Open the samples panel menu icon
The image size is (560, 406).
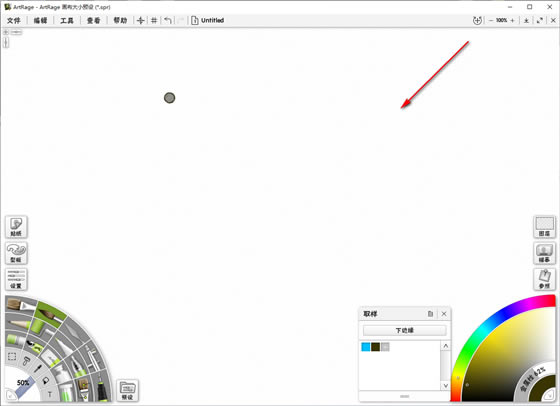[x=430, y=314]
